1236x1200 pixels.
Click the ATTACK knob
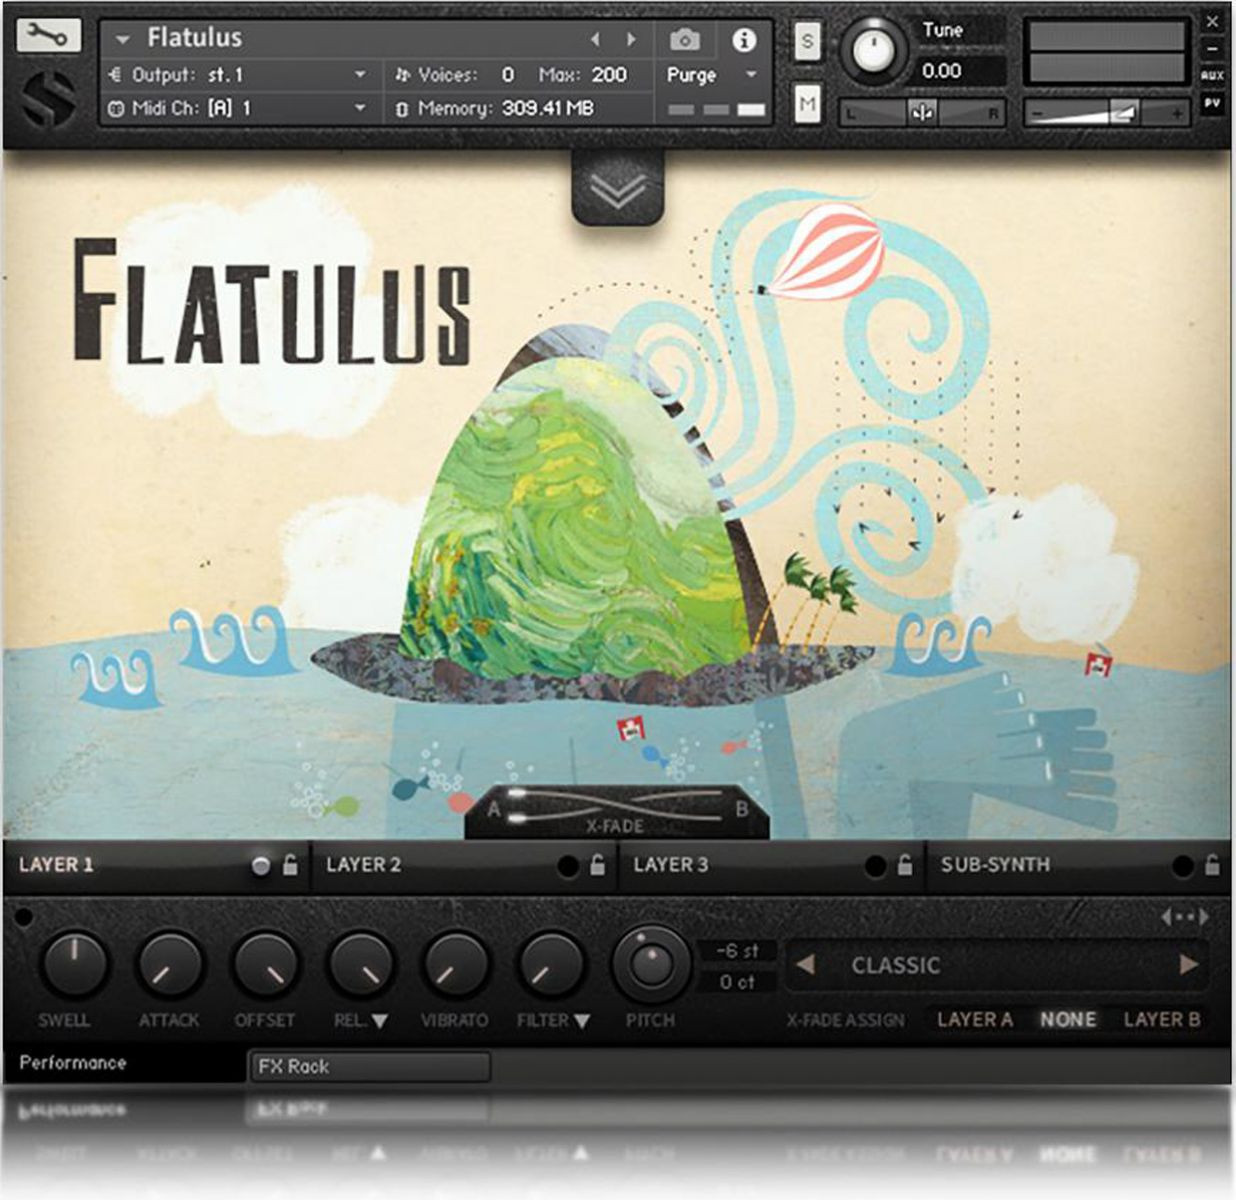coord(169,965)
